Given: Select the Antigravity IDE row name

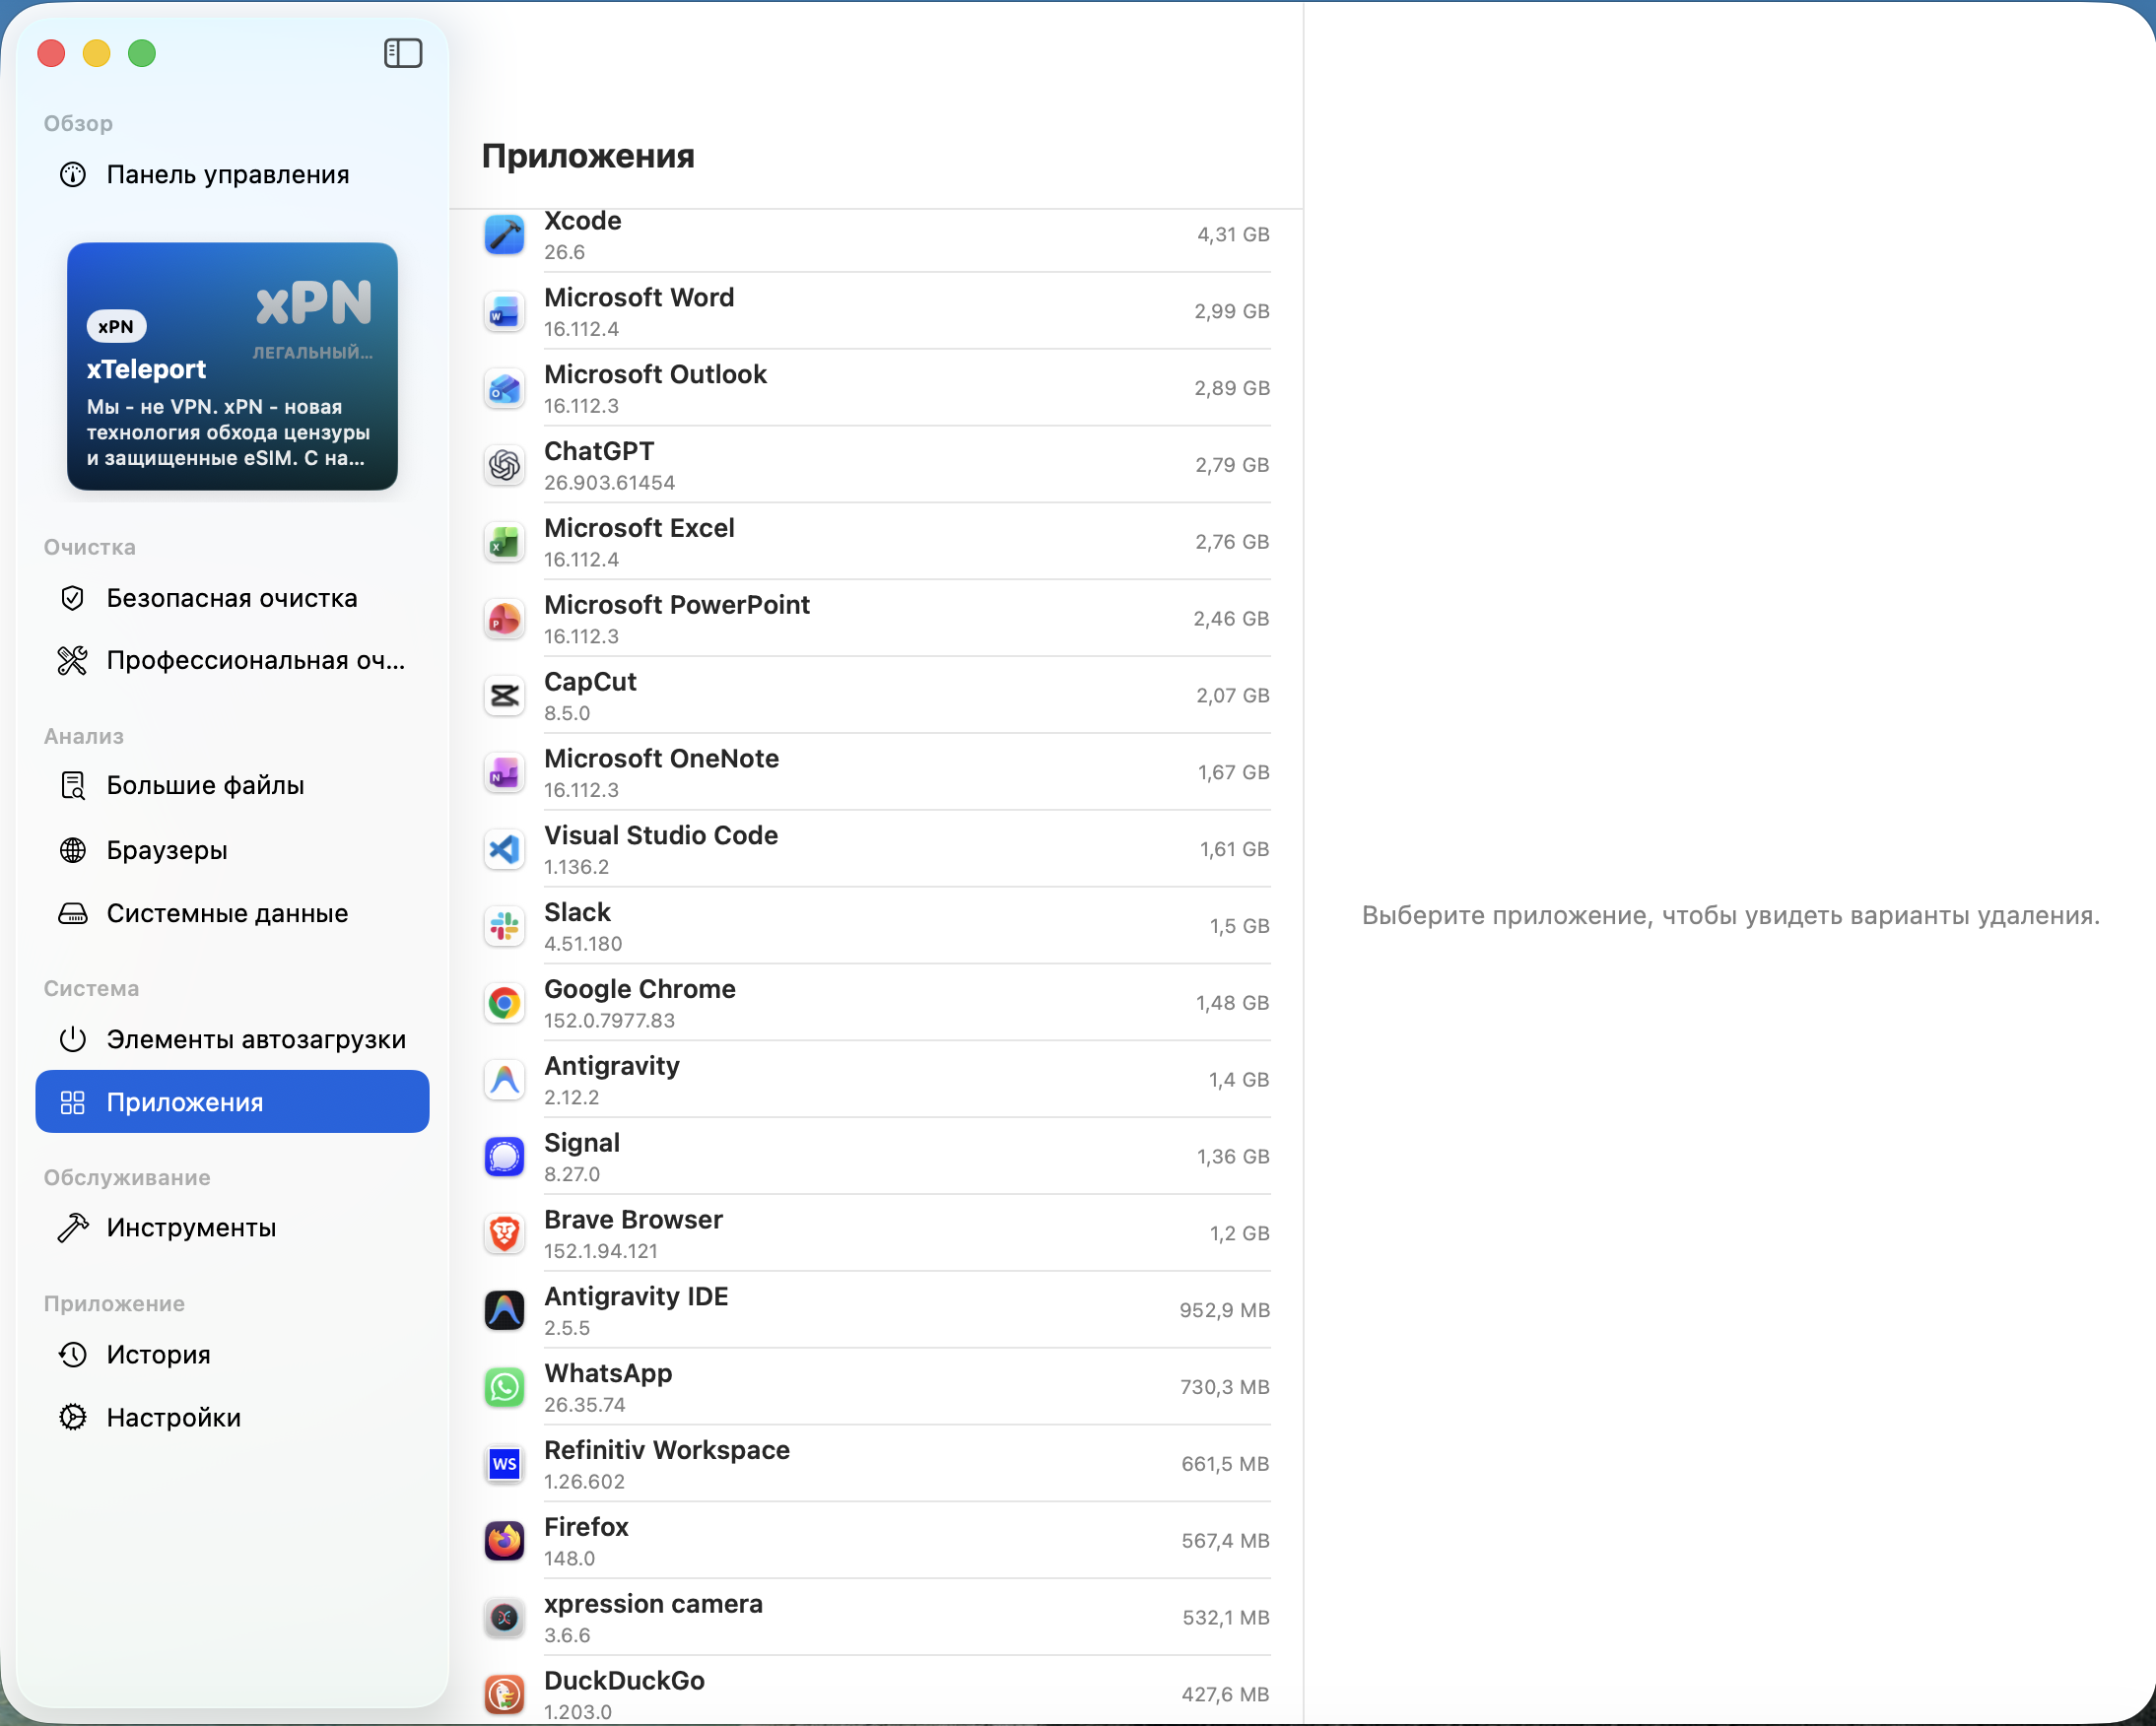Looking at the screenshot, I should click(636, 1298).
